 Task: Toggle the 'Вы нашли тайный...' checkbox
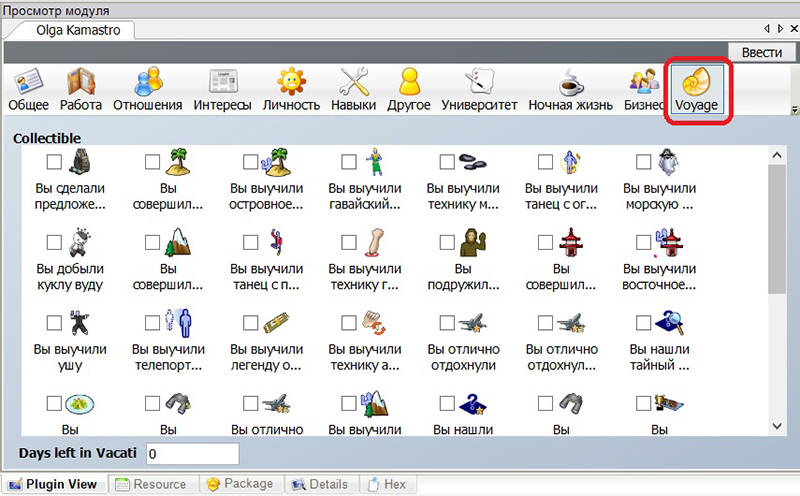click(643, 322)
